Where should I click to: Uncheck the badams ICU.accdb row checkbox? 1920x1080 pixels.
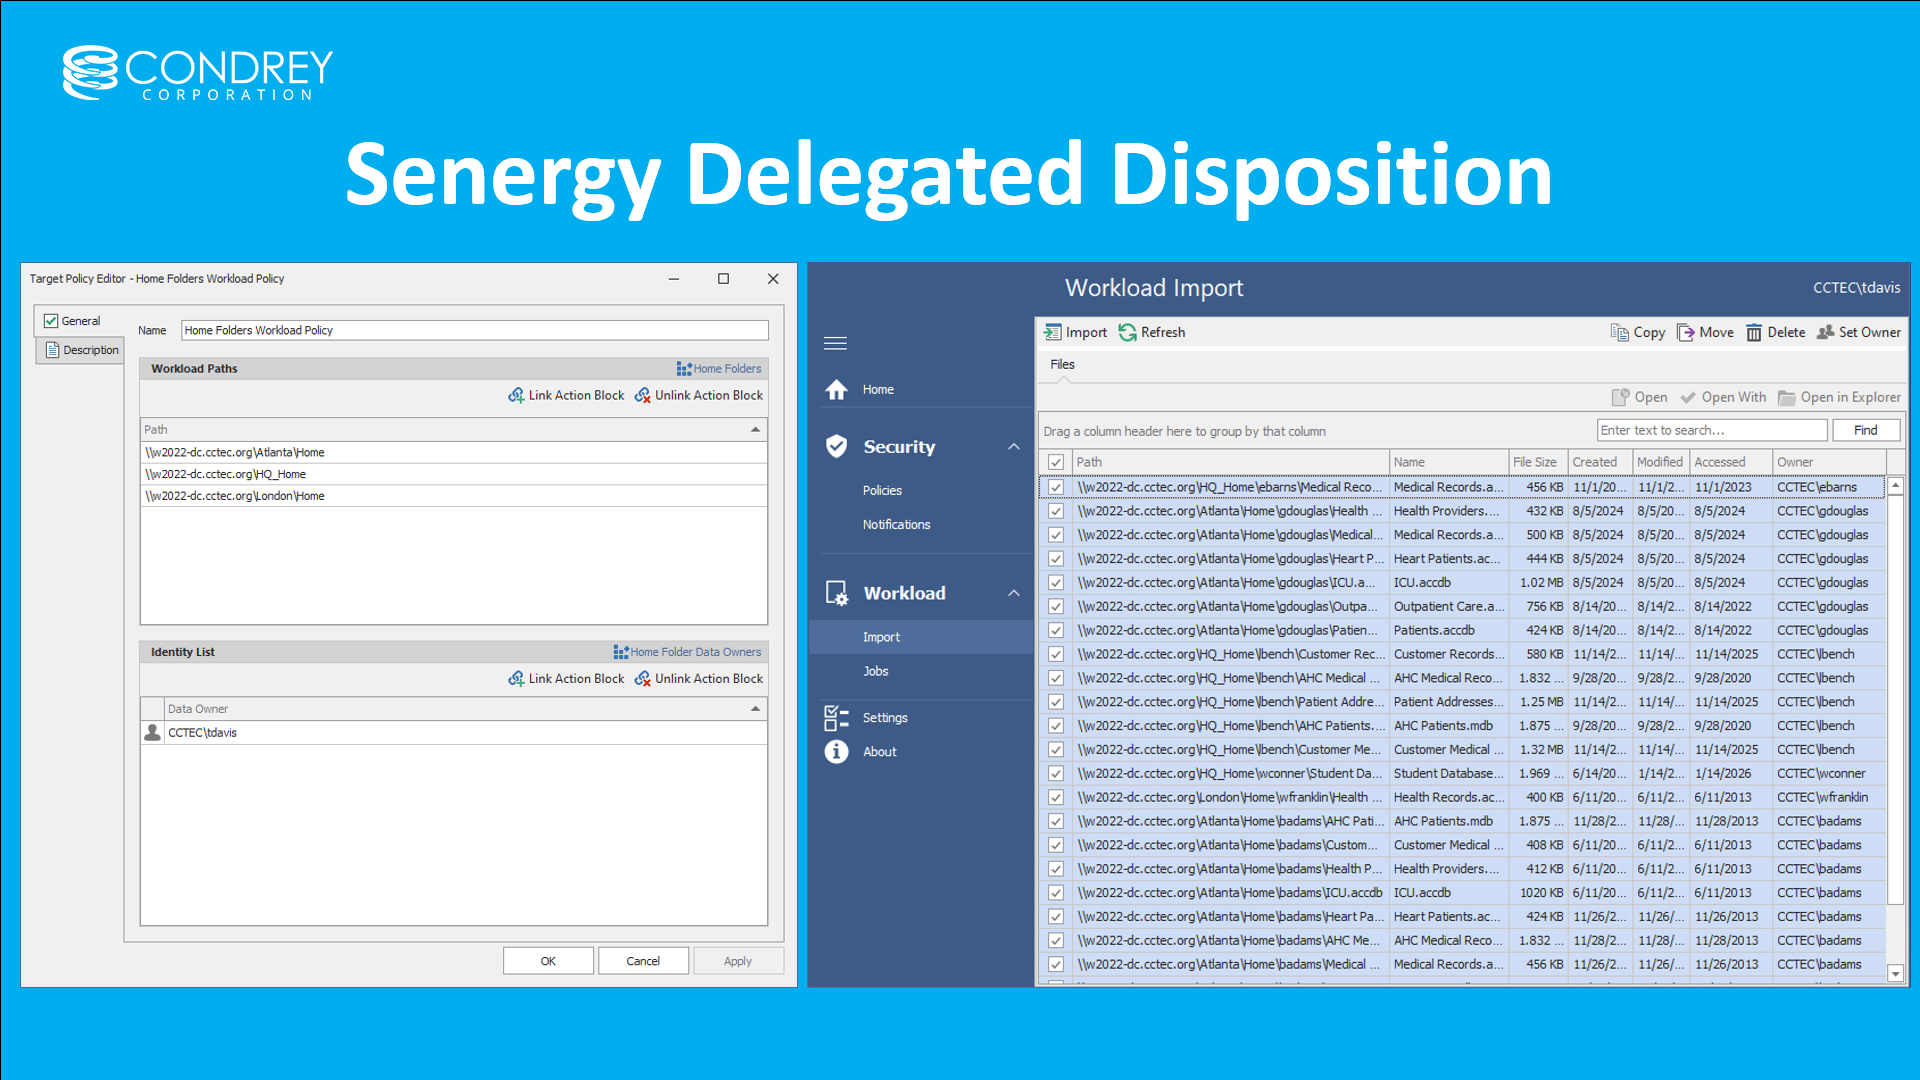pos(1056,893)
